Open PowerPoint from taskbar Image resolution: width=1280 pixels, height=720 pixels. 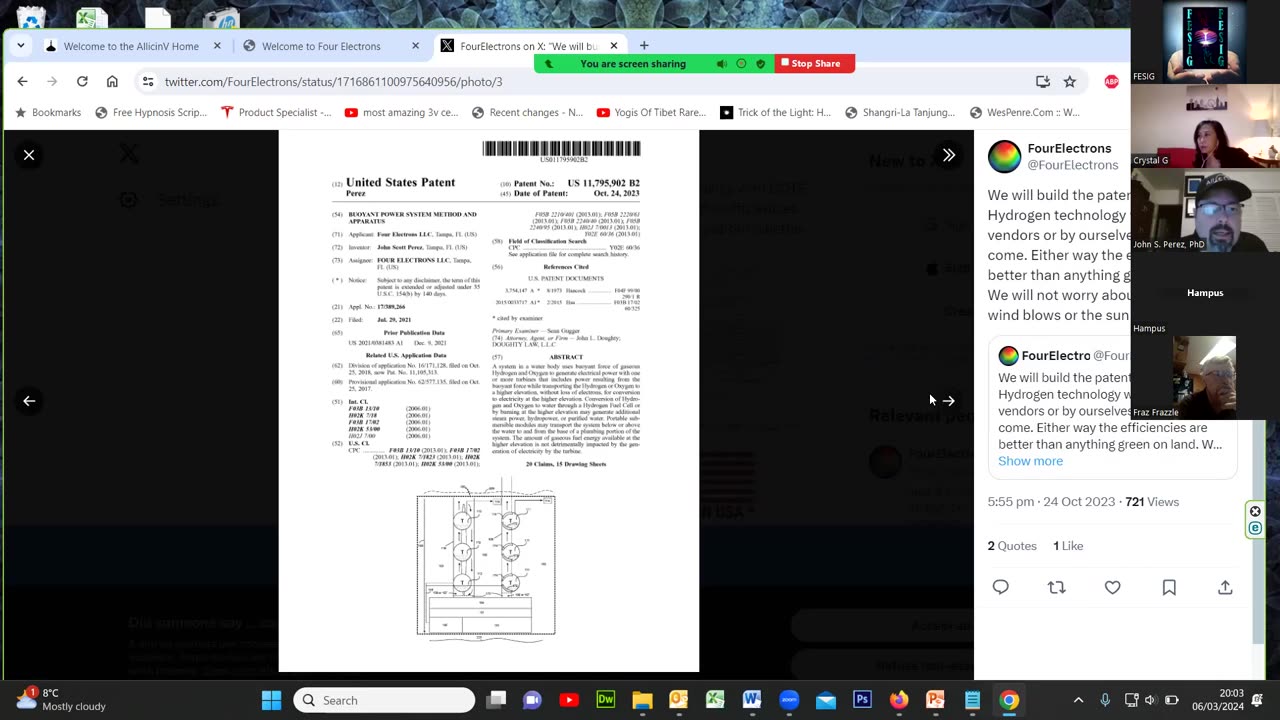[x=935, y=700]
